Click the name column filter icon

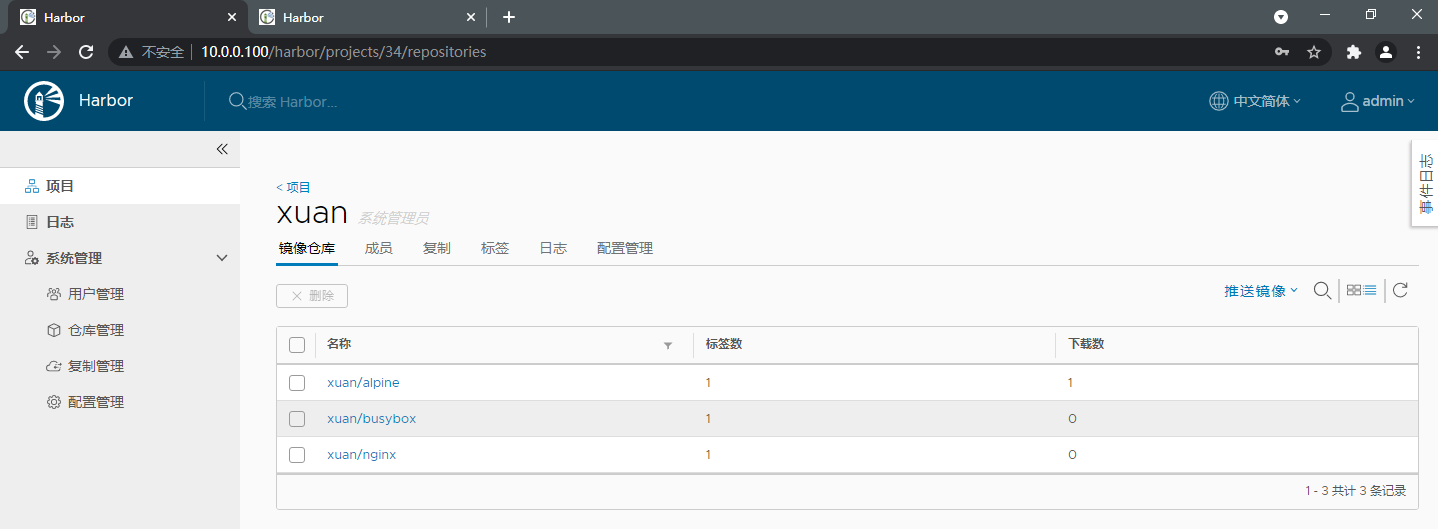668,345
